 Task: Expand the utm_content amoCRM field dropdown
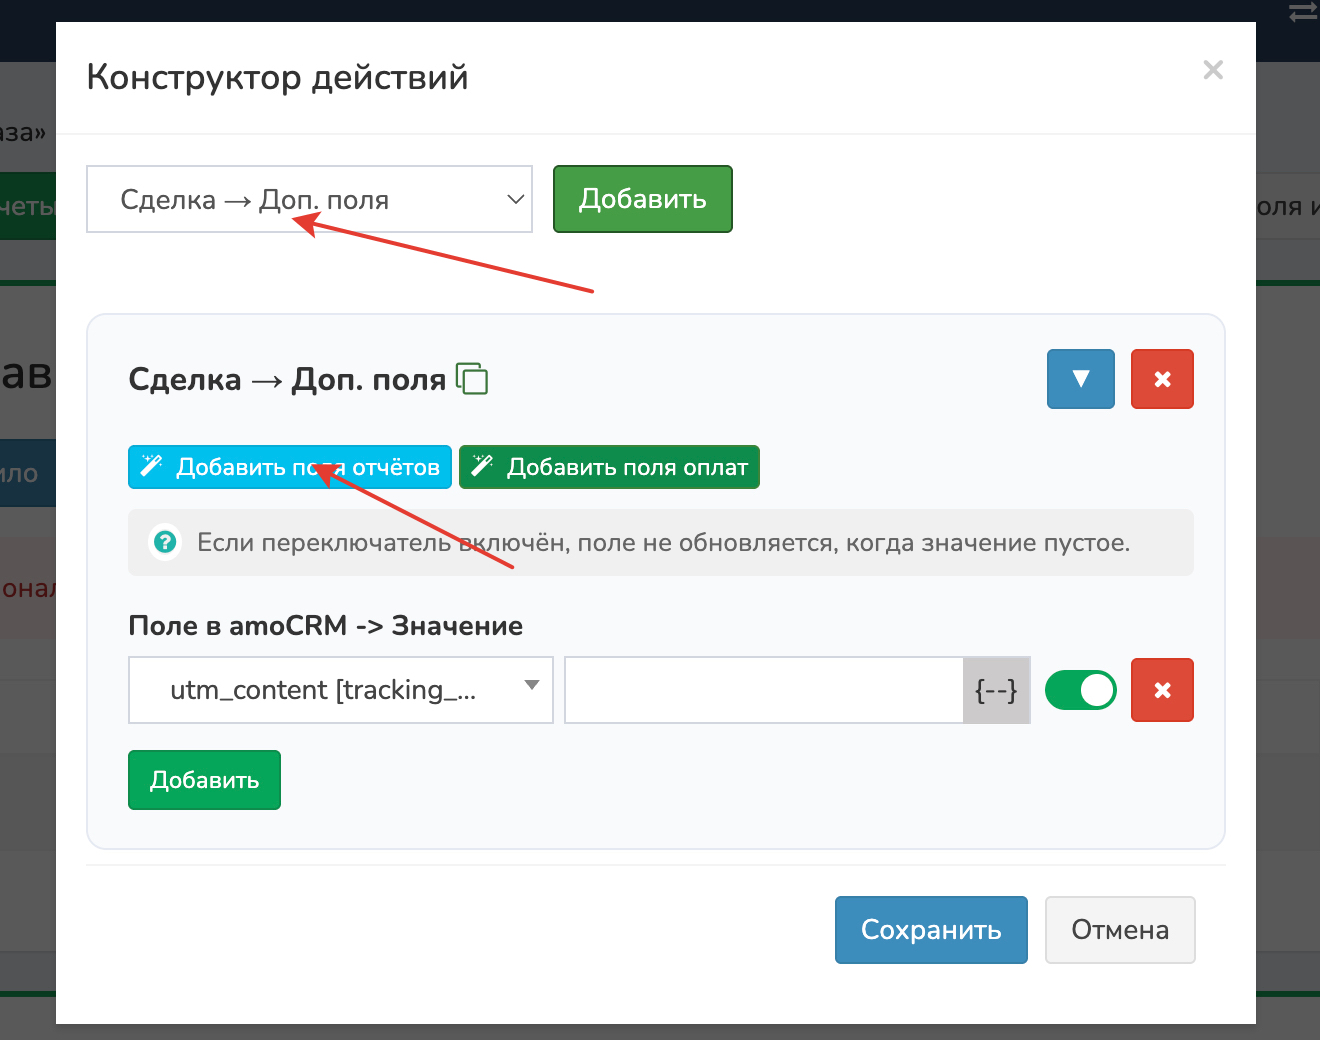(x=340, y=690)
